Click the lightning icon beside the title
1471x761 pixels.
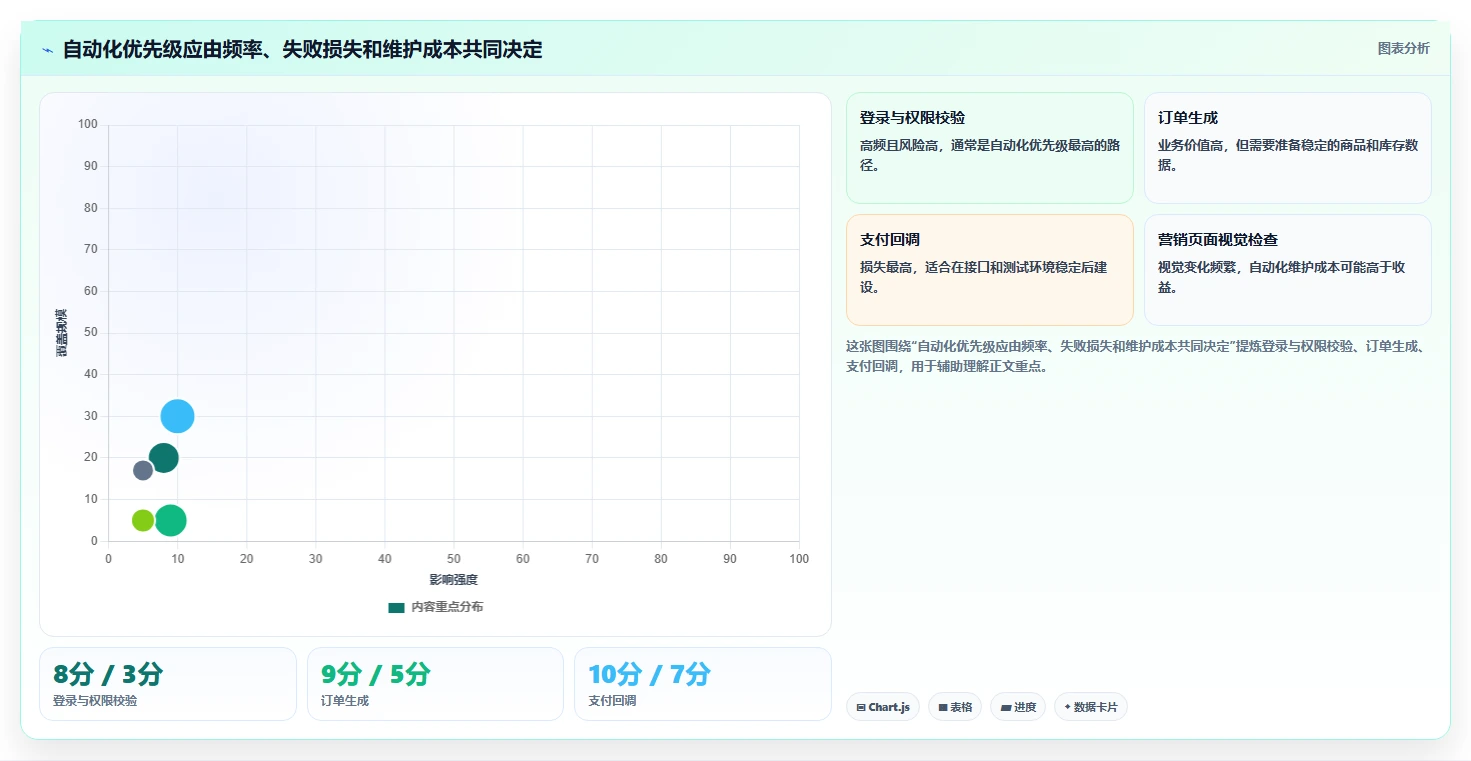point(47,50)
